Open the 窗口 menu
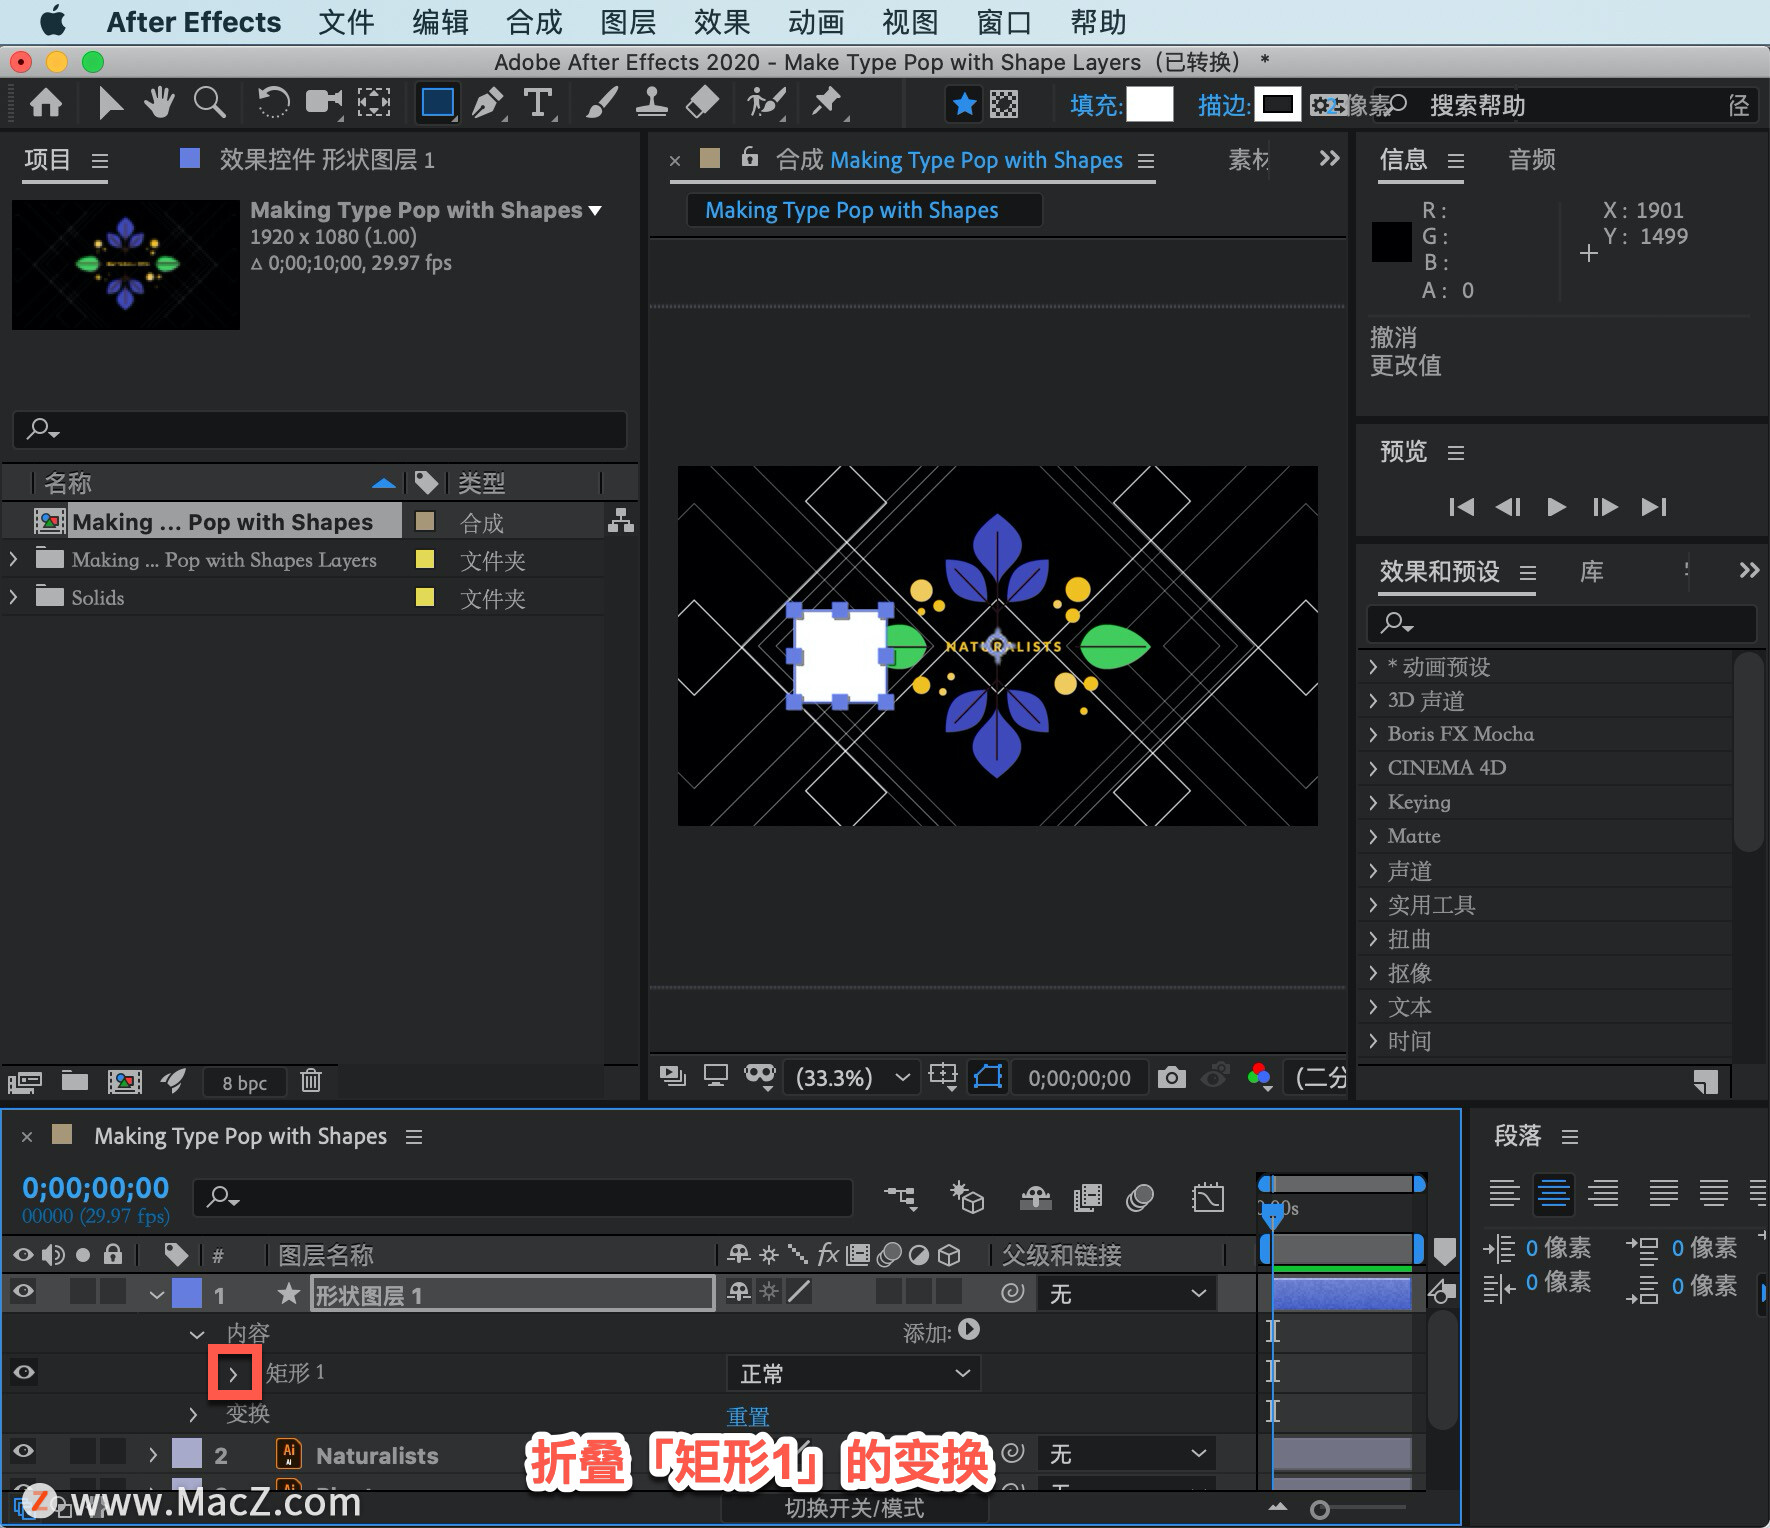 pos(1003,22)
